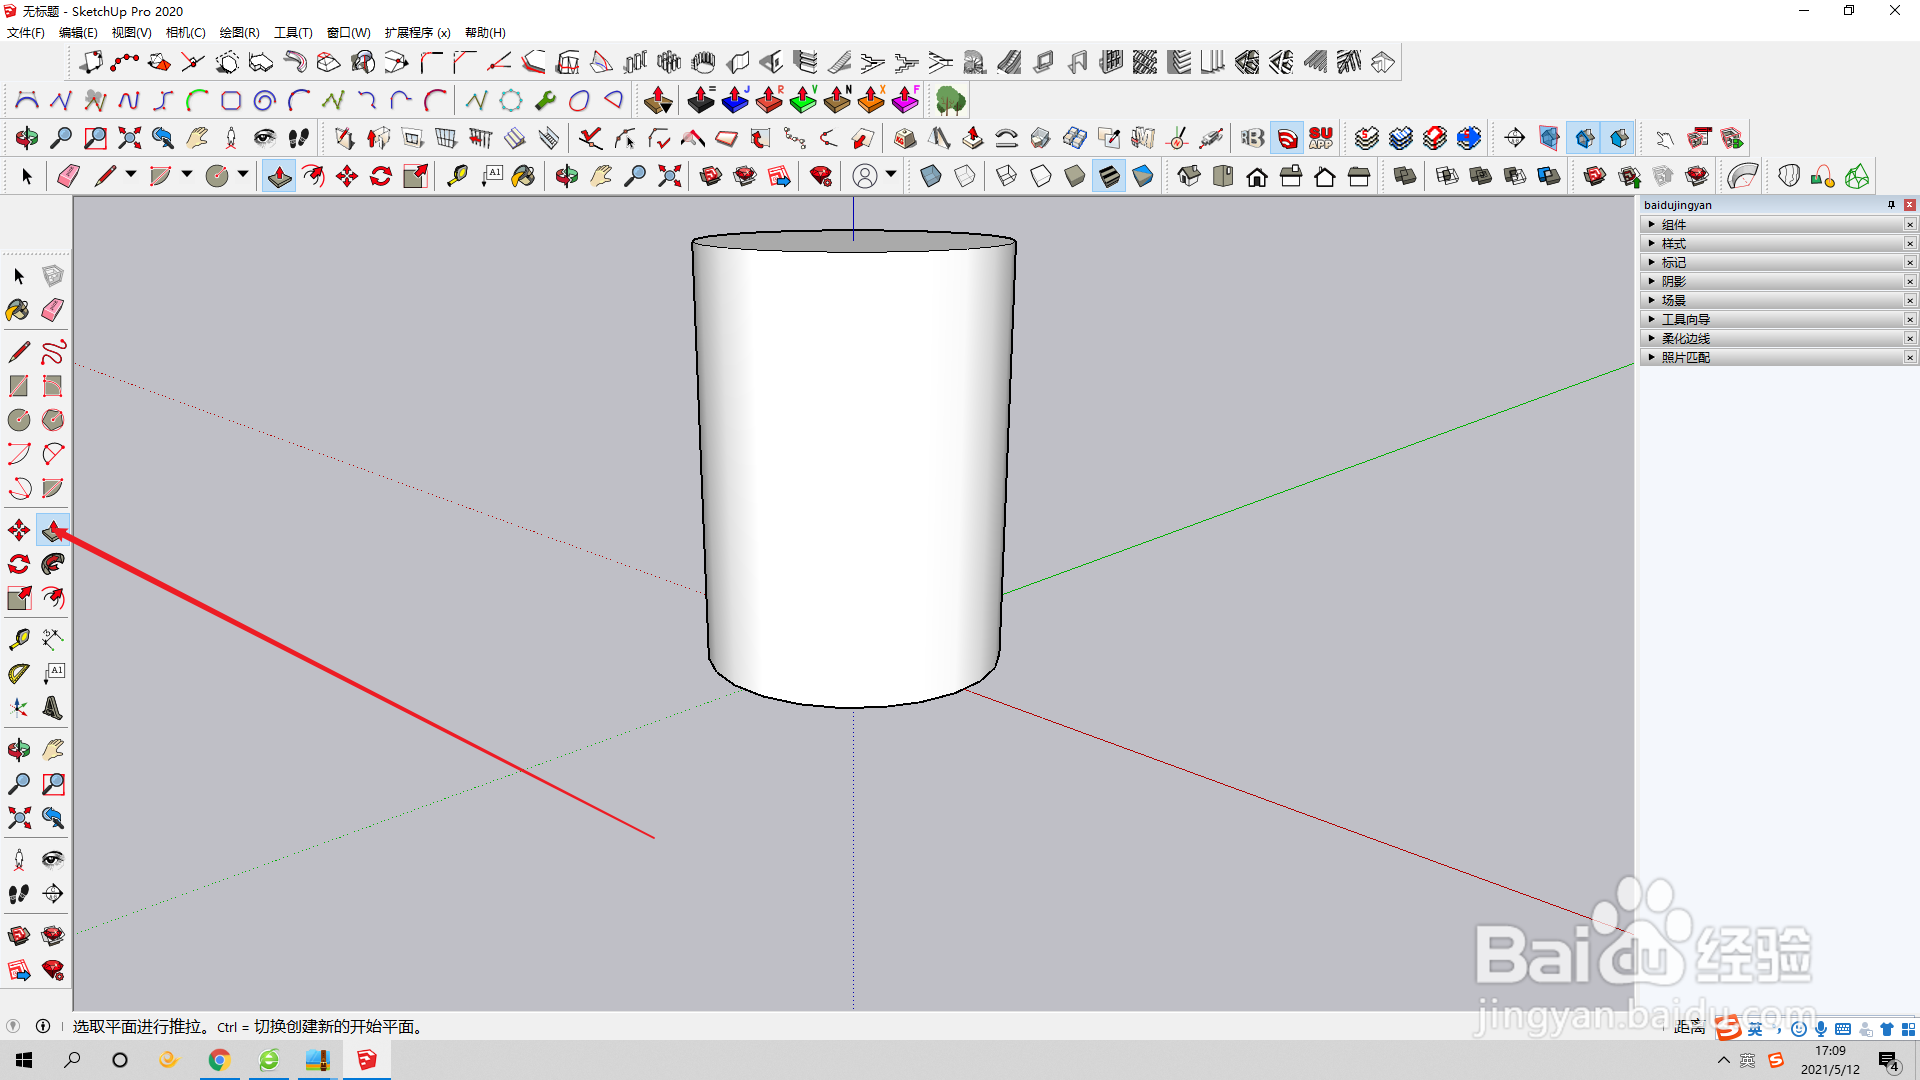Select the Dimension tool in left toolbar
The image size is (1920, 1080).
[x=53, y=640]
